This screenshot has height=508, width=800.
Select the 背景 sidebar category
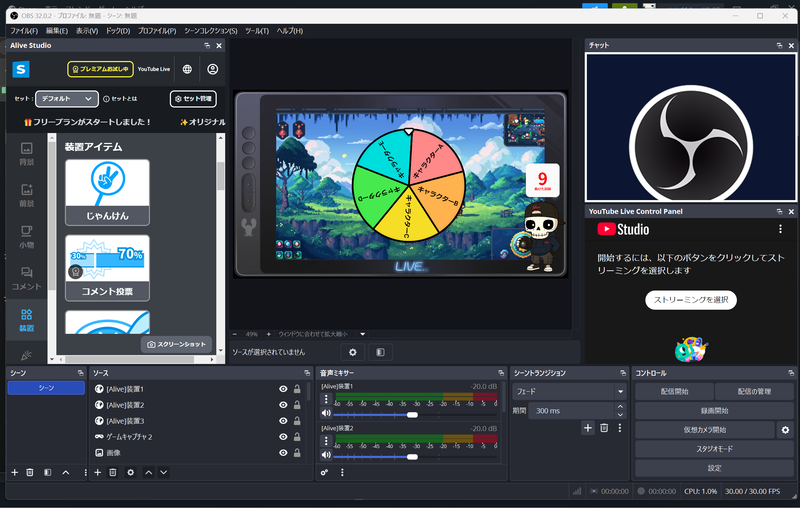pos(27,154)
